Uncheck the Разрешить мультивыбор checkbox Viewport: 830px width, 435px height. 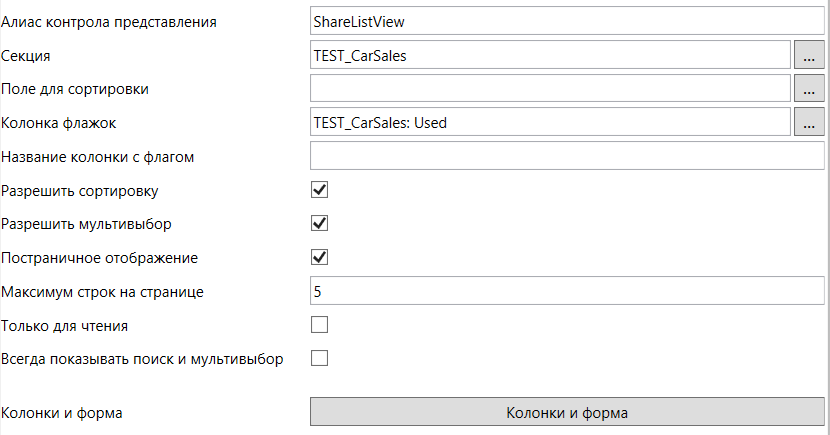tap(320, 223)
